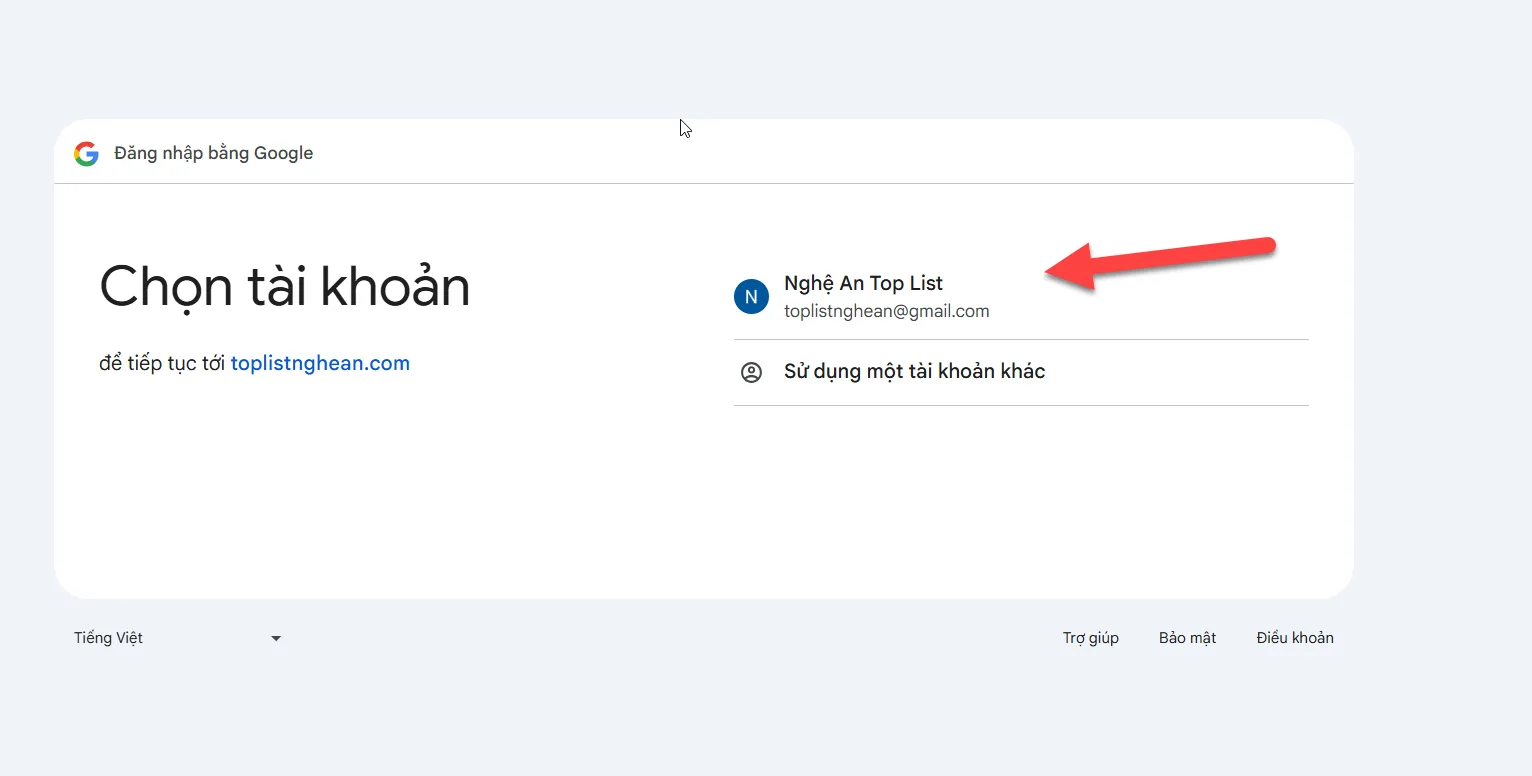Screen dimensions: 1532x776
Task: Open the Tiếng Việt language selector
Action: point(109,638)
